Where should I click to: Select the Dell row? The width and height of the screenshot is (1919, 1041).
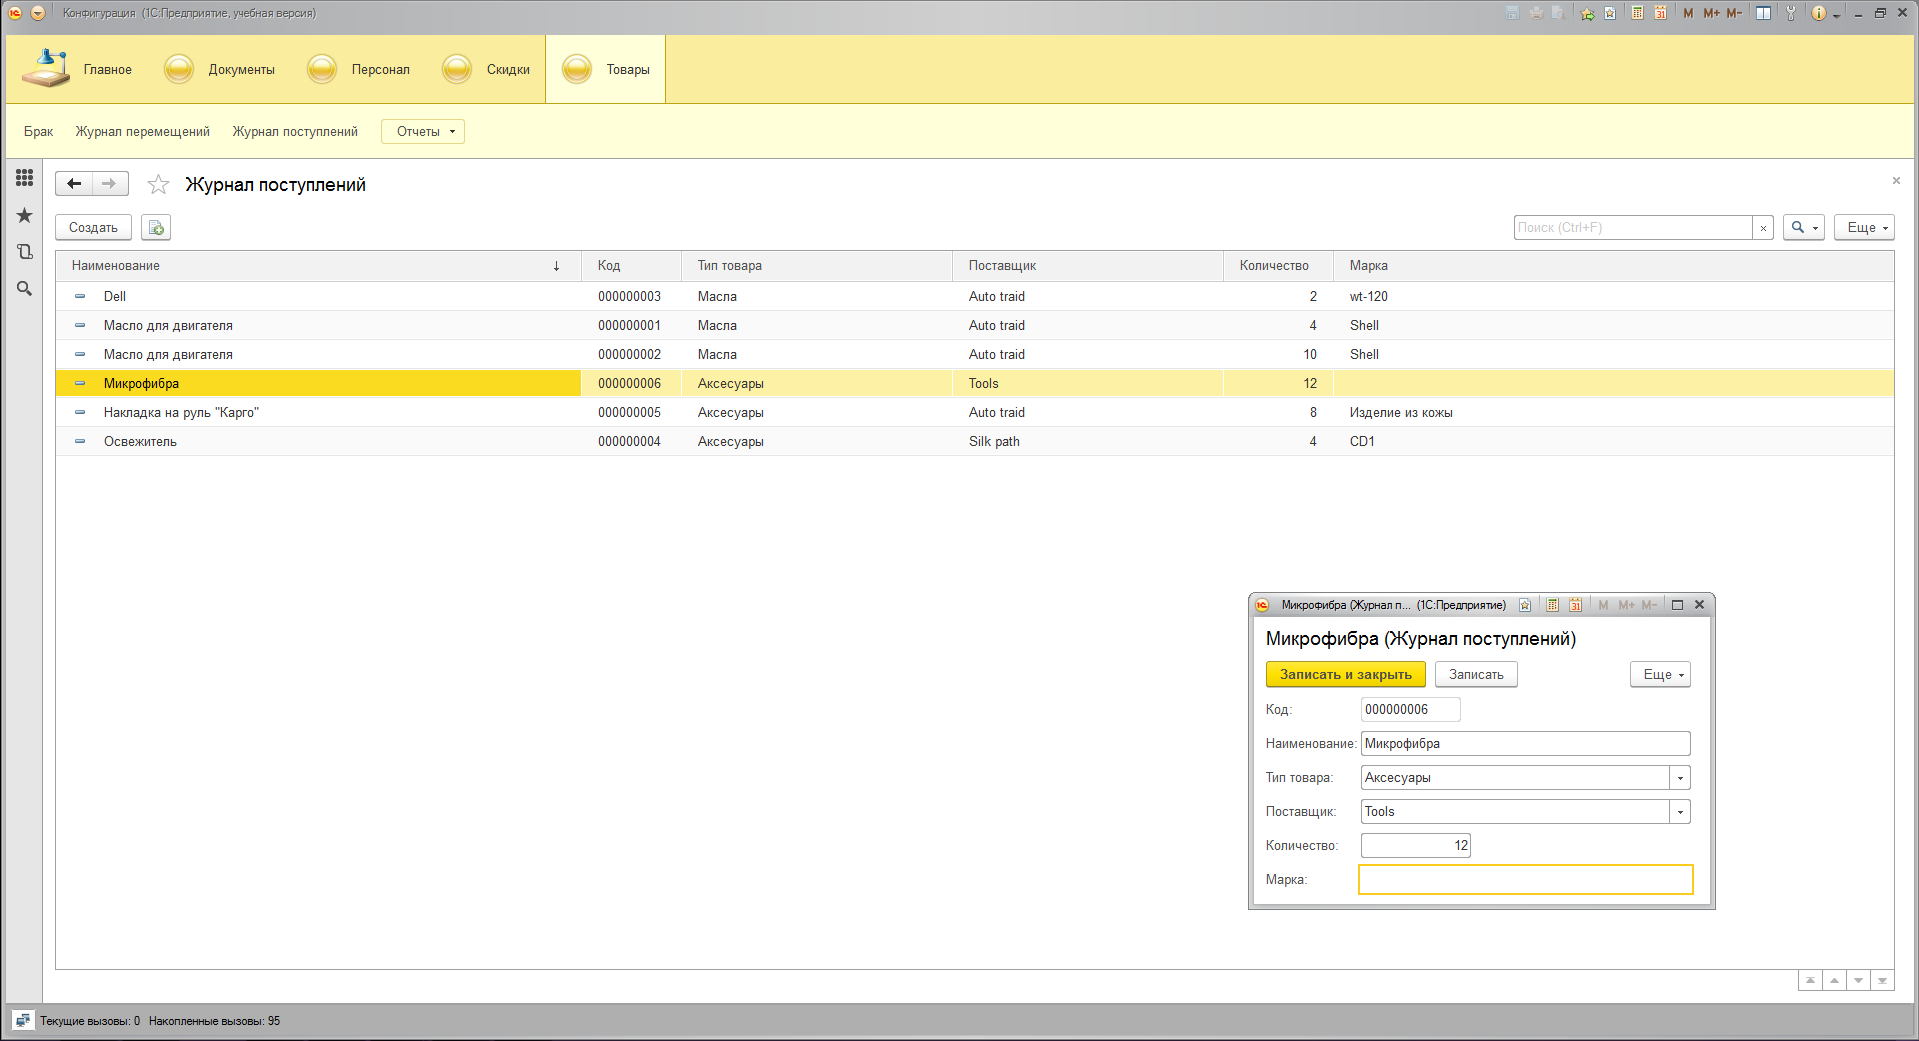click(x=975, y=297)
